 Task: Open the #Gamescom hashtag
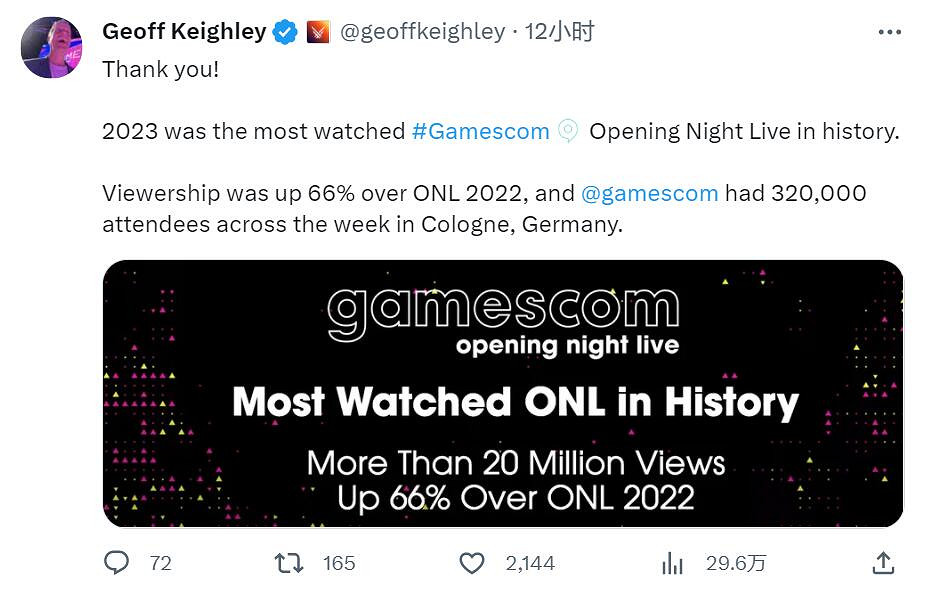pos(480,131)
